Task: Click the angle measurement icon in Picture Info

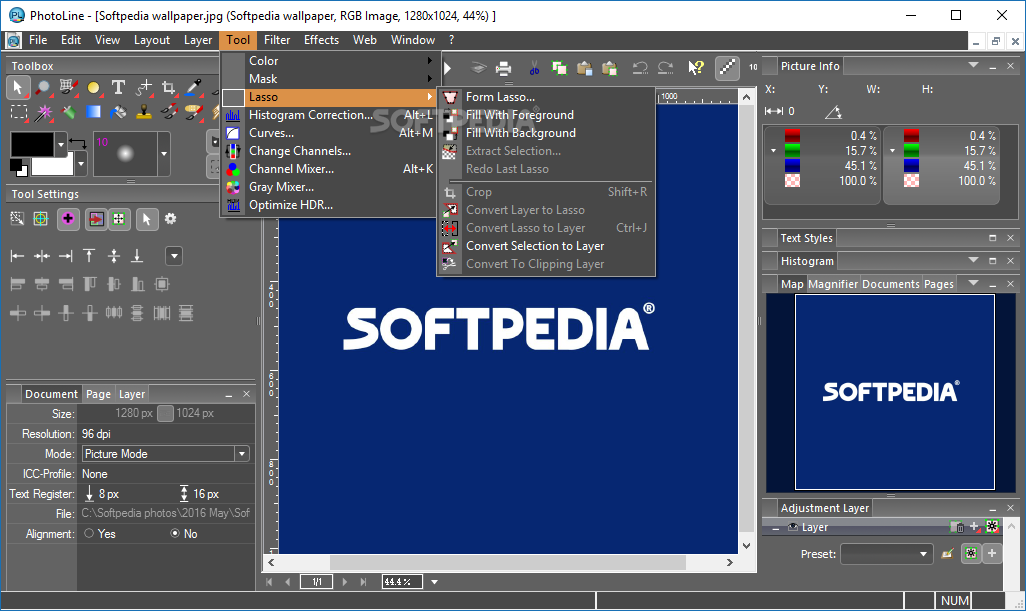Action: pos(833,112)
